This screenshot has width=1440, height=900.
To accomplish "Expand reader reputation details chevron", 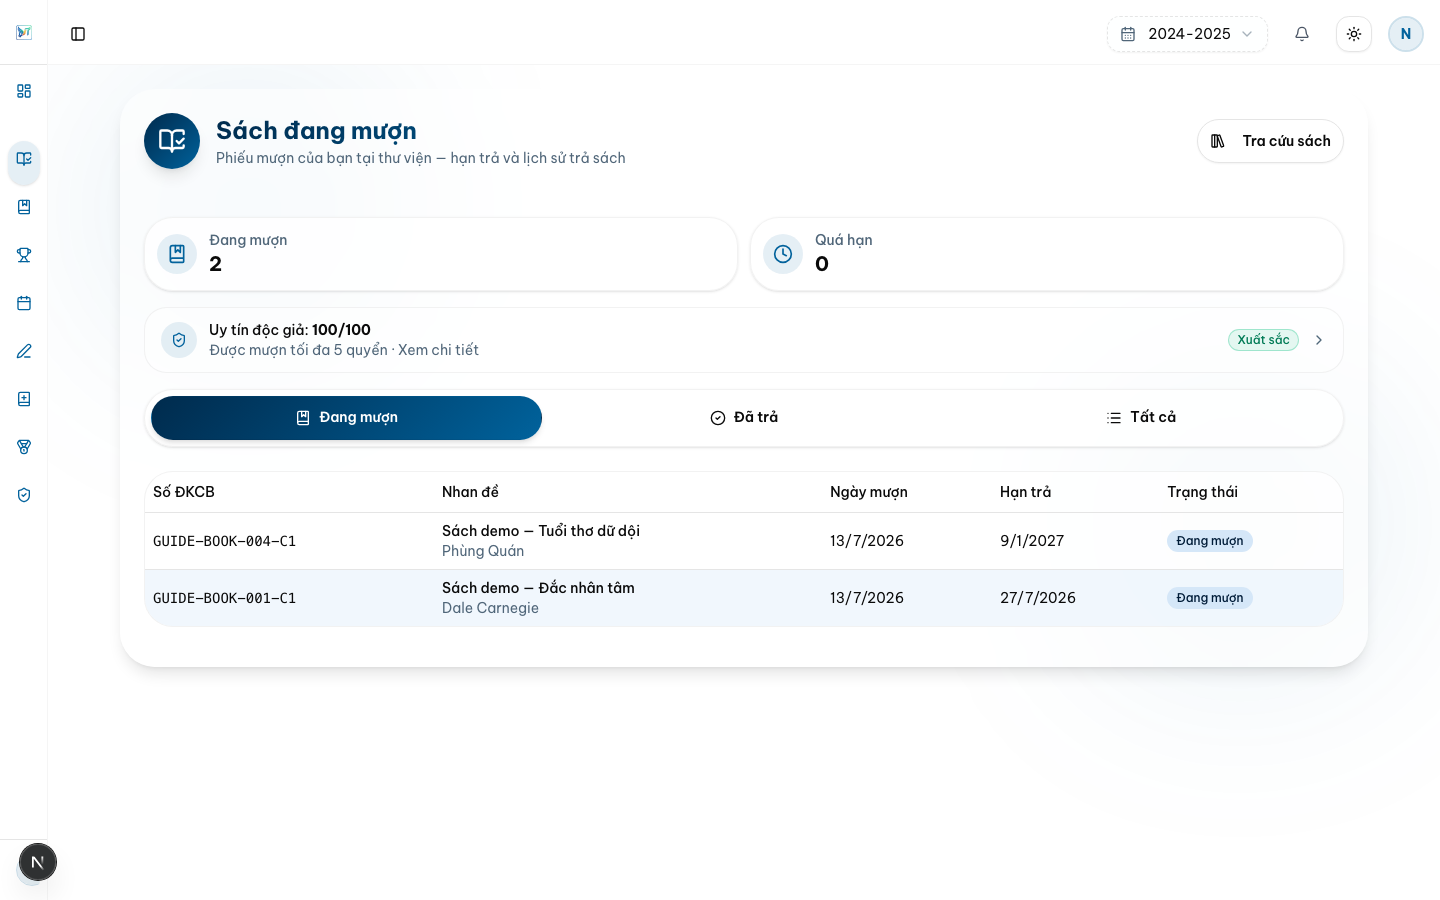I will (x=1319, y=340).
